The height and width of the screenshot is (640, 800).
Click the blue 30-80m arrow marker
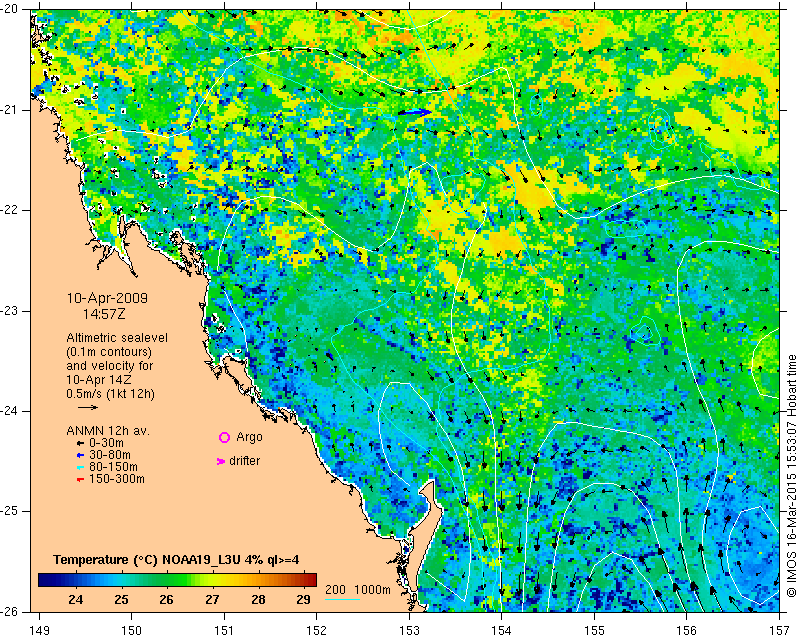click(80, 455)
